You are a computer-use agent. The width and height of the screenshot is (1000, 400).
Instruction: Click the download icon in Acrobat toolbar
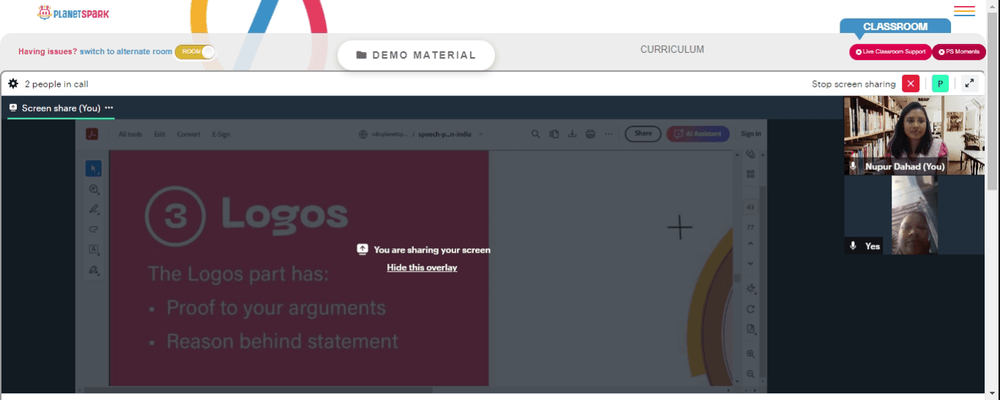[572, 134]
